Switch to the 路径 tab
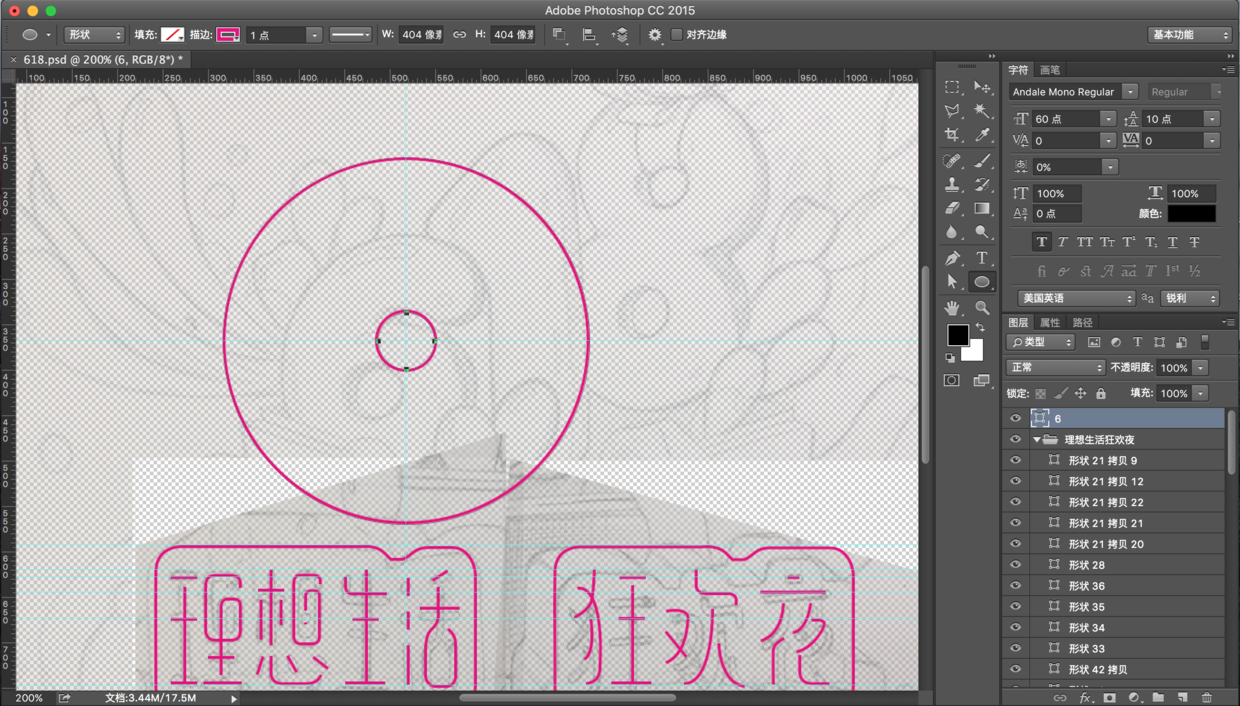 [x=1083, y=322]
